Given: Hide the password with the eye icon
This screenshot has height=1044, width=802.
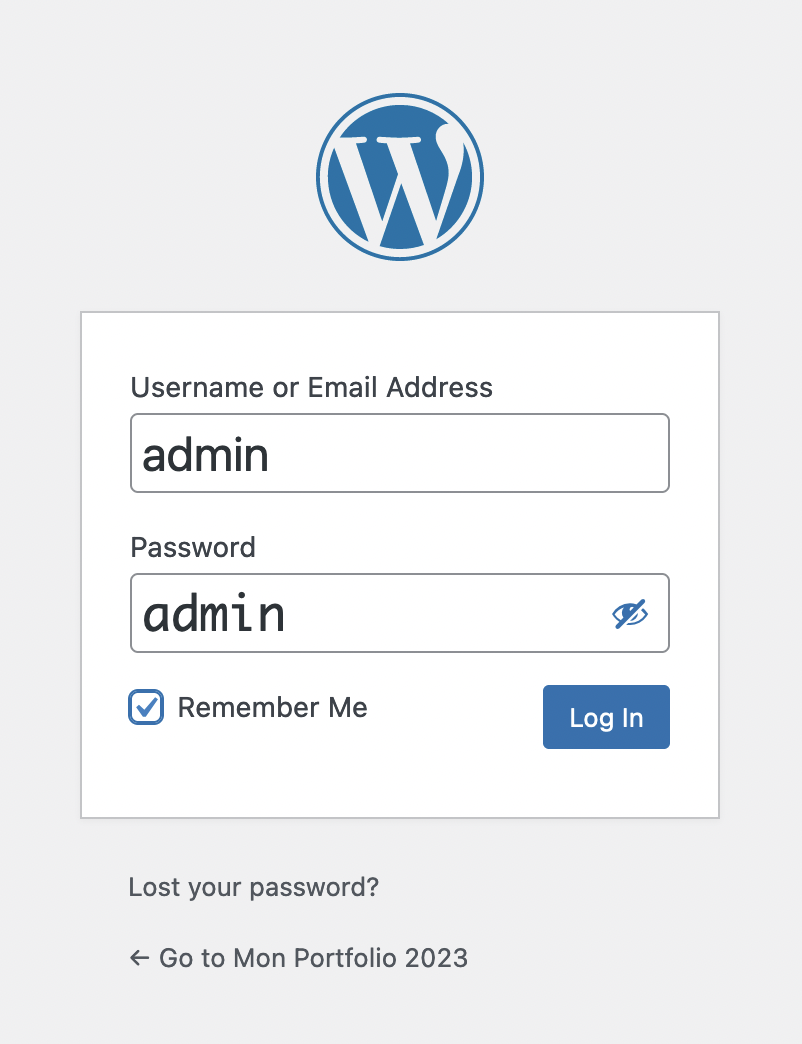Looking at the screenshot, I should coord(630,614).
